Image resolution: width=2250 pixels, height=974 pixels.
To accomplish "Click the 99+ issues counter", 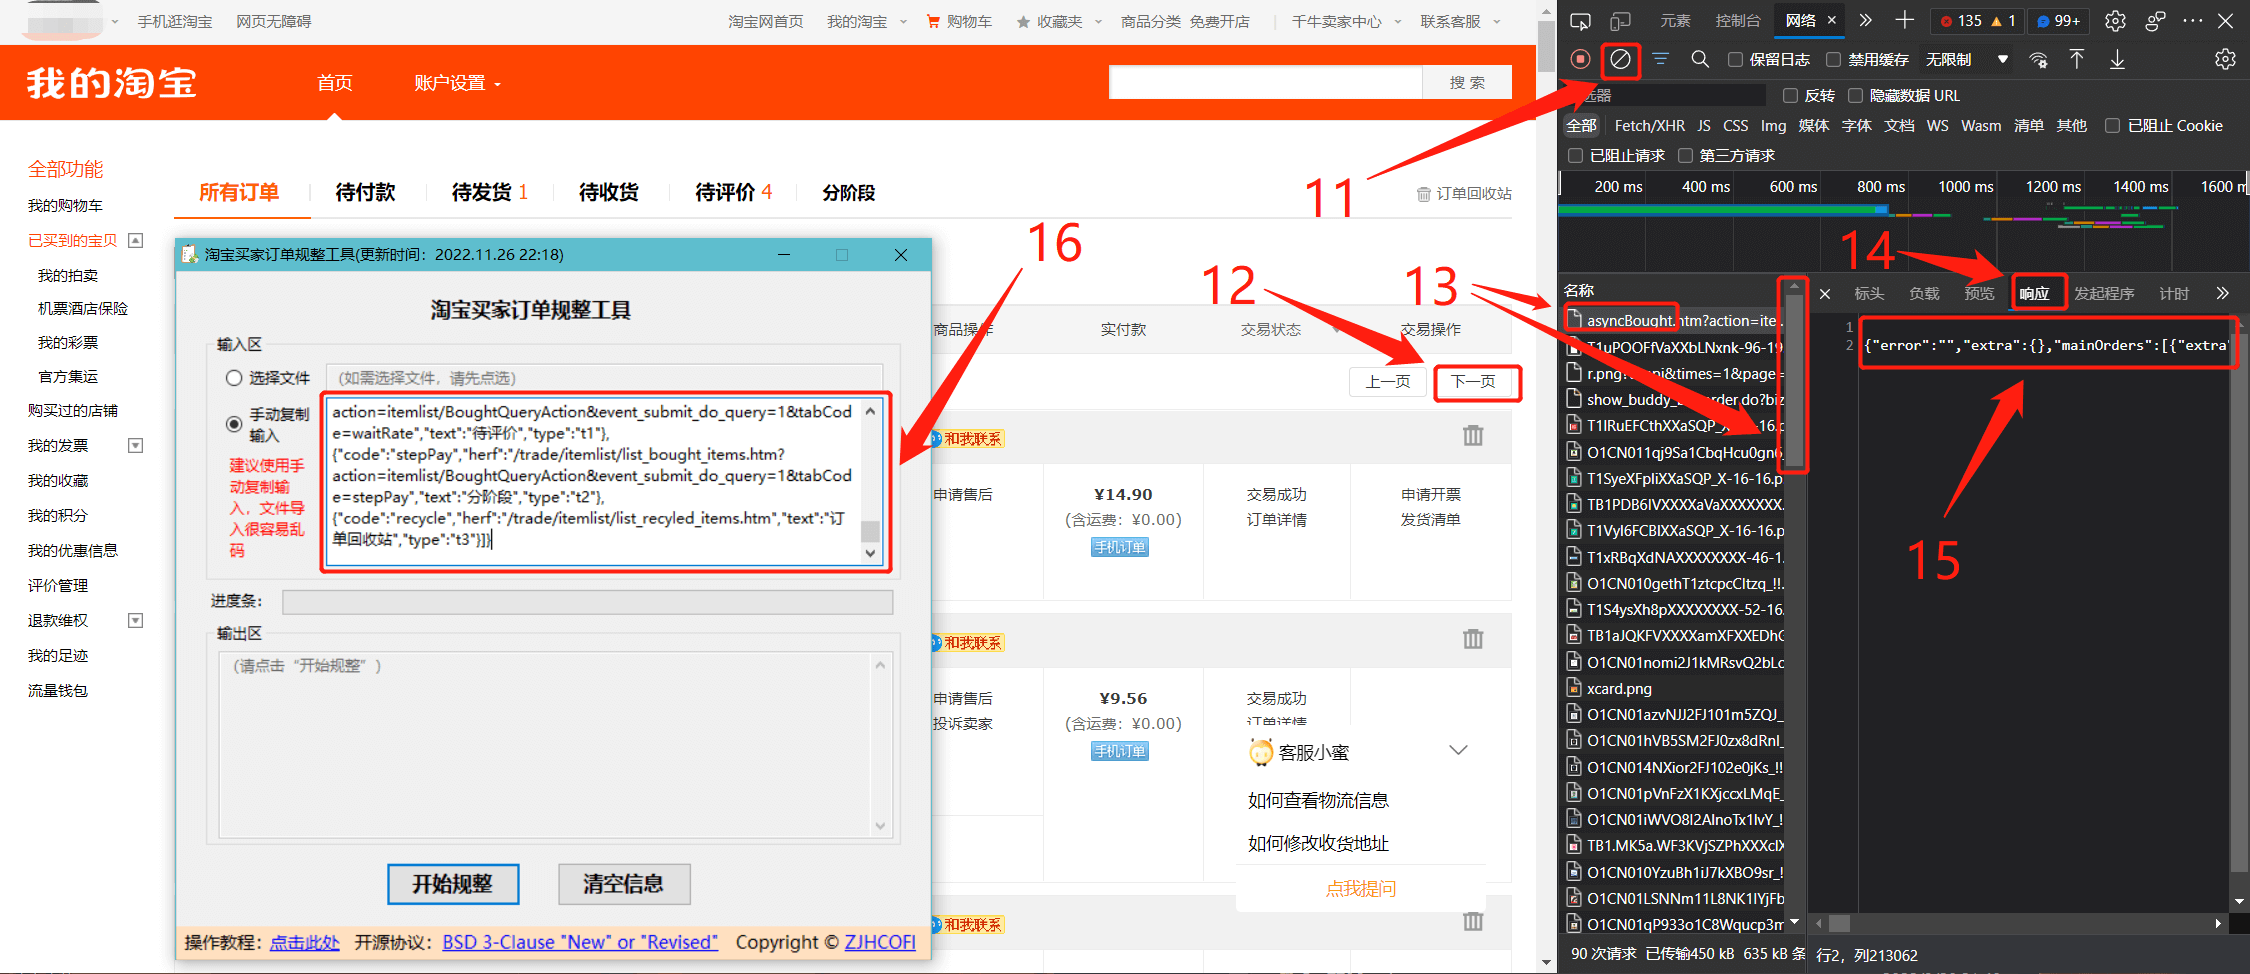I will (2059, 21).
